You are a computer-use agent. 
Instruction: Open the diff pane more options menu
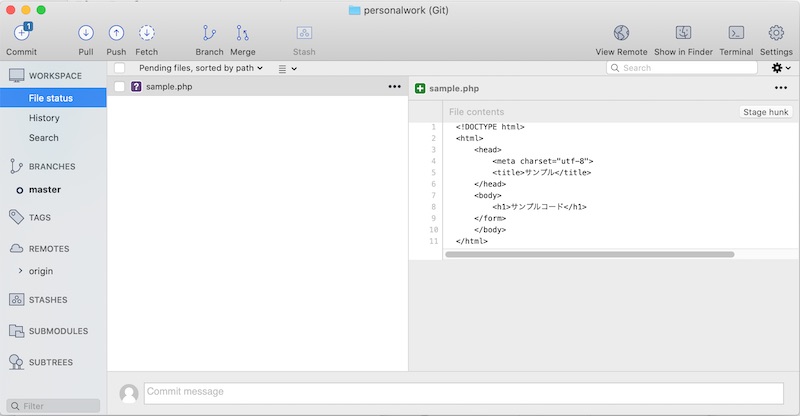[781, 88]
